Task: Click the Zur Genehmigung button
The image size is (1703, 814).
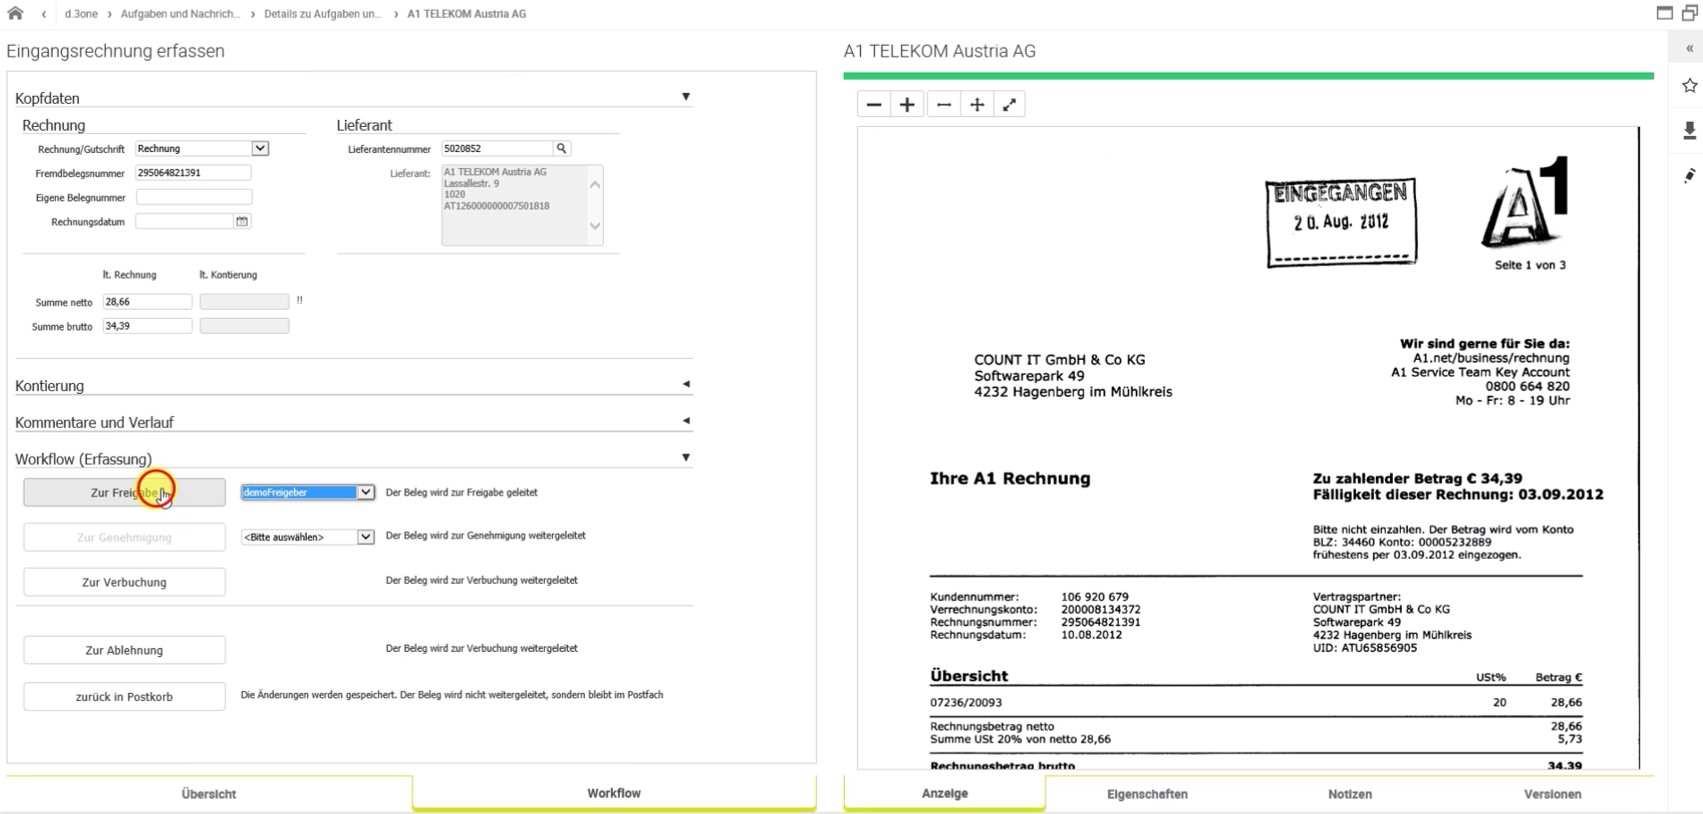Action: pyautogui.click(x=124, y=537)
